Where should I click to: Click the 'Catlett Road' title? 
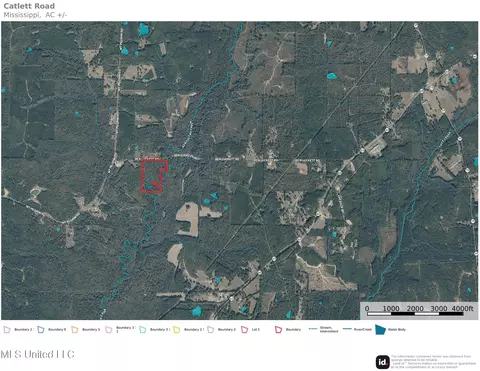tap(29, 6)
